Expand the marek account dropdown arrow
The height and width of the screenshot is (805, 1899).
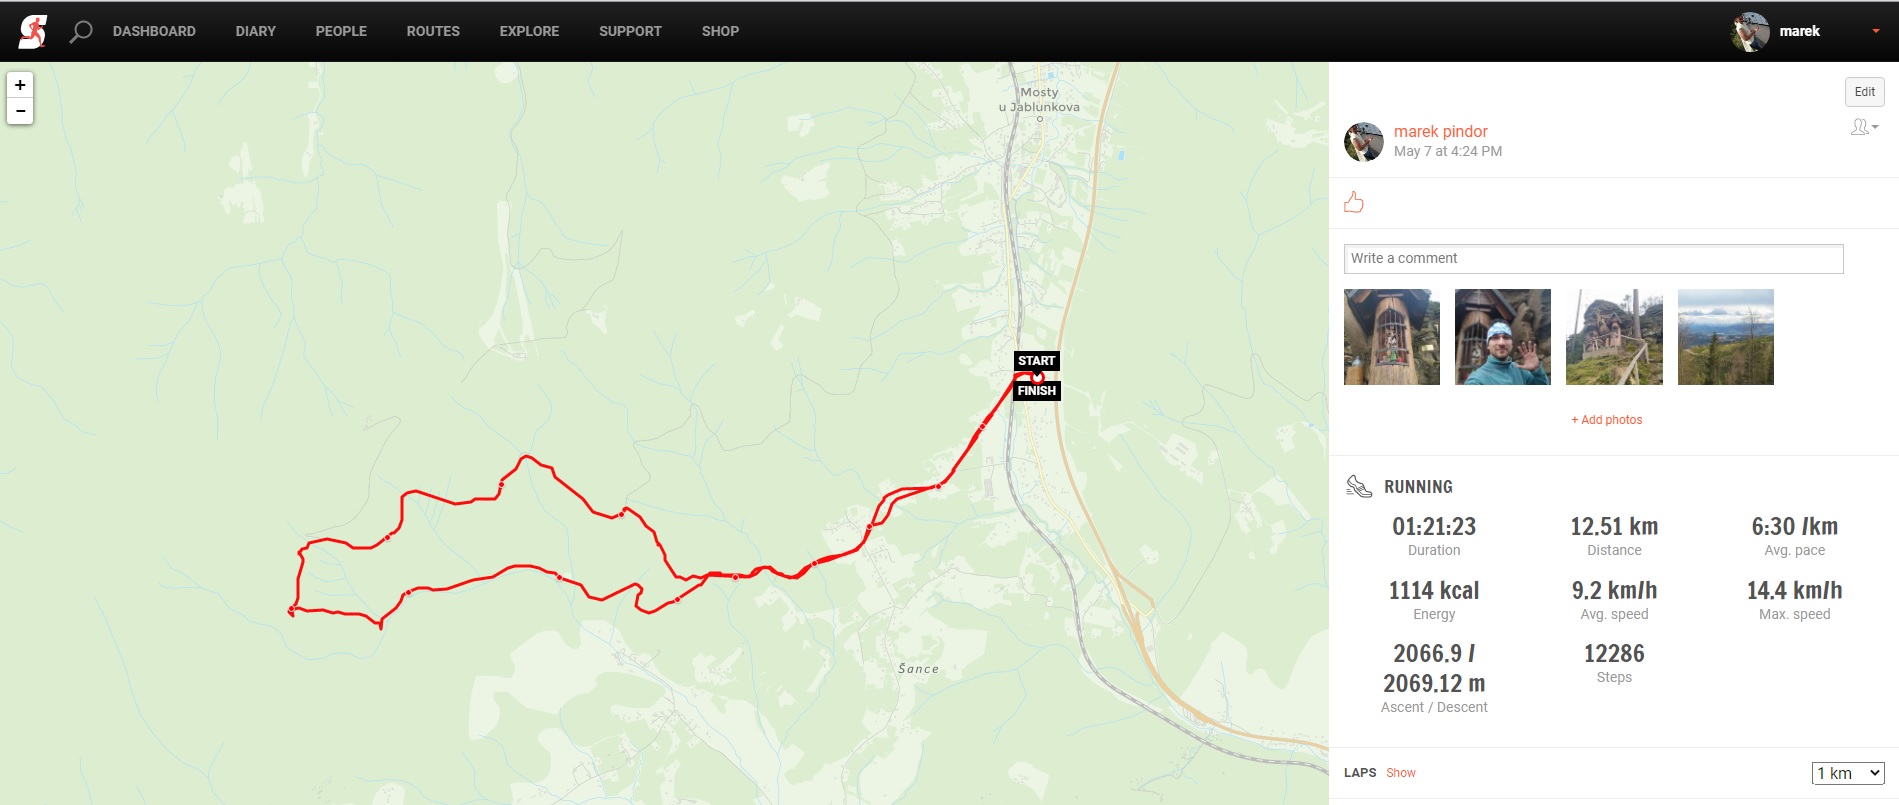tap(1875, 31)
